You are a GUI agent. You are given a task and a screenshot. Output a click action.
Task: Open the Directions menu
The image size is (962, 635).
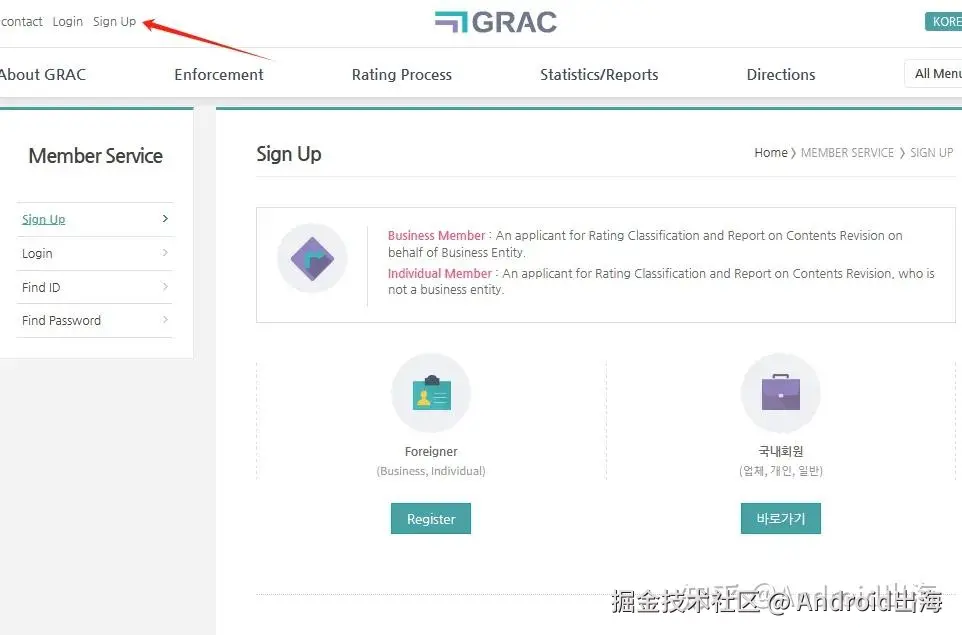[780, 74]
